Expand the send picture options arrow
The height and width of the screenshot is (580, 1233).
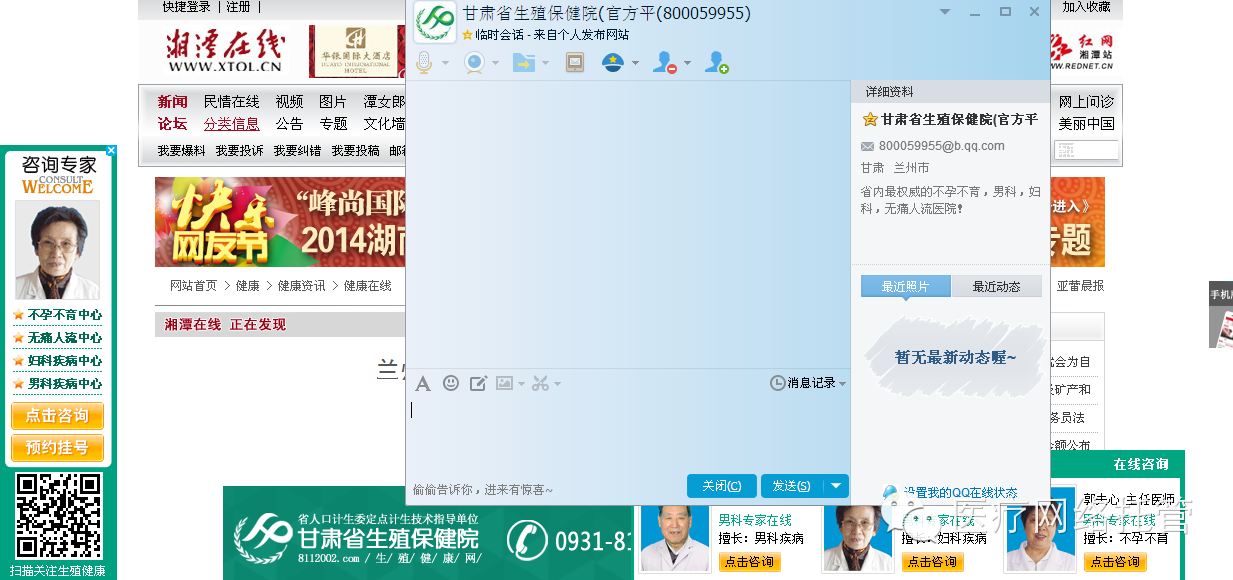tap(520, 384)
